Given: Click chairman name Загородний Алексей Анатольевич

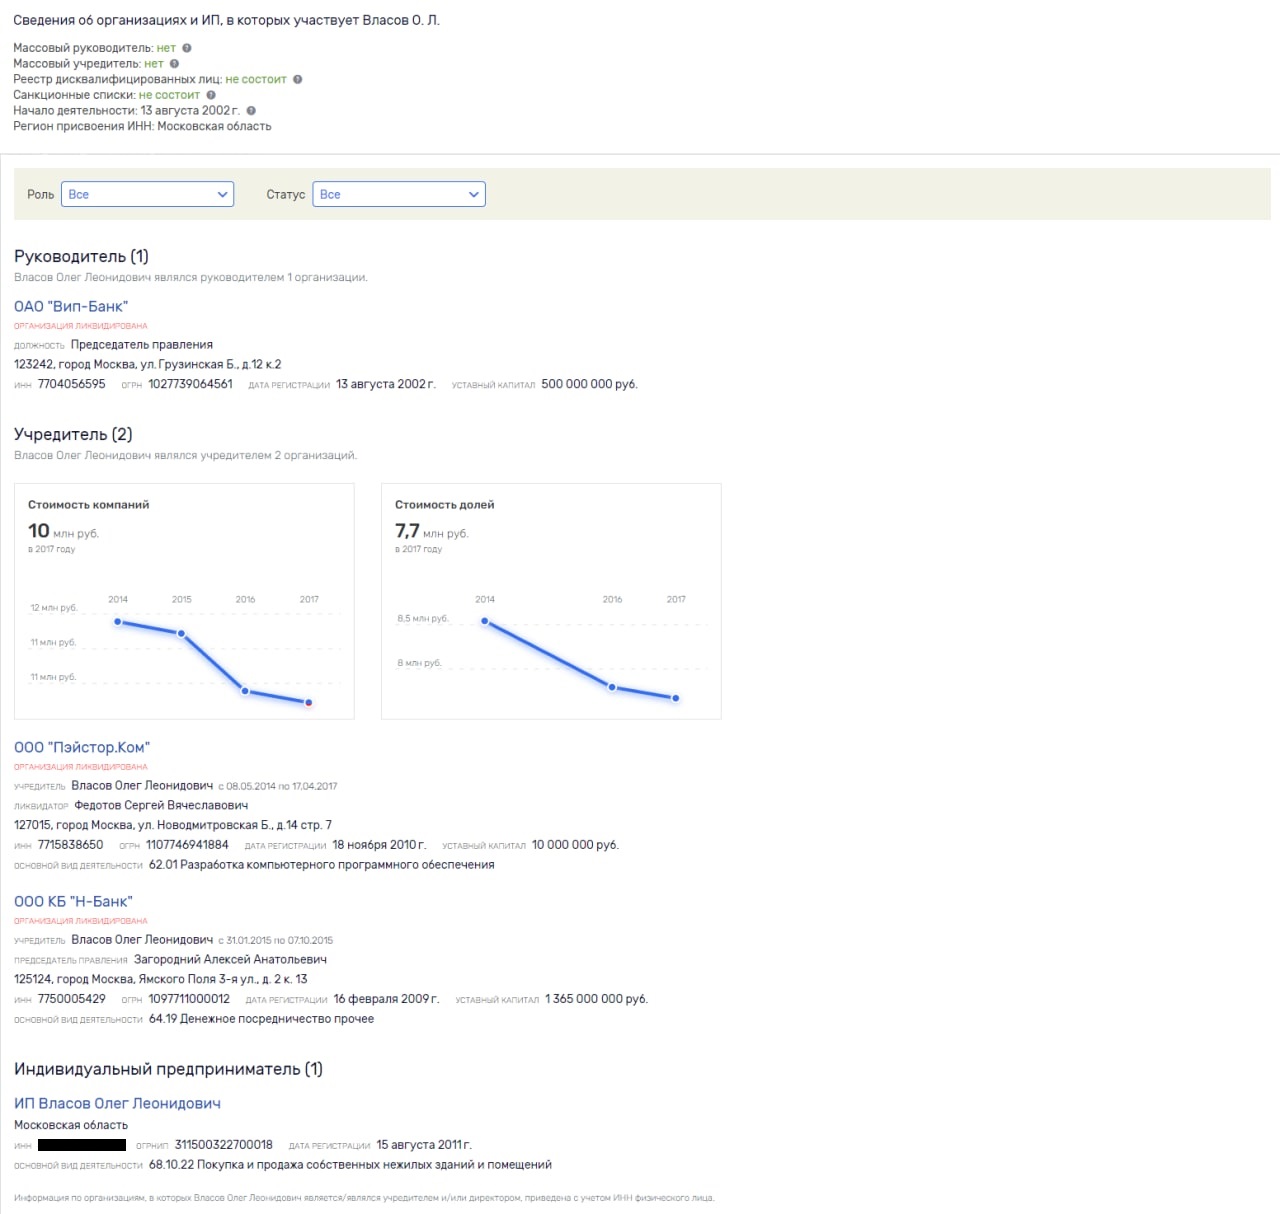Looking at the screenshot, I should (230, 959).
